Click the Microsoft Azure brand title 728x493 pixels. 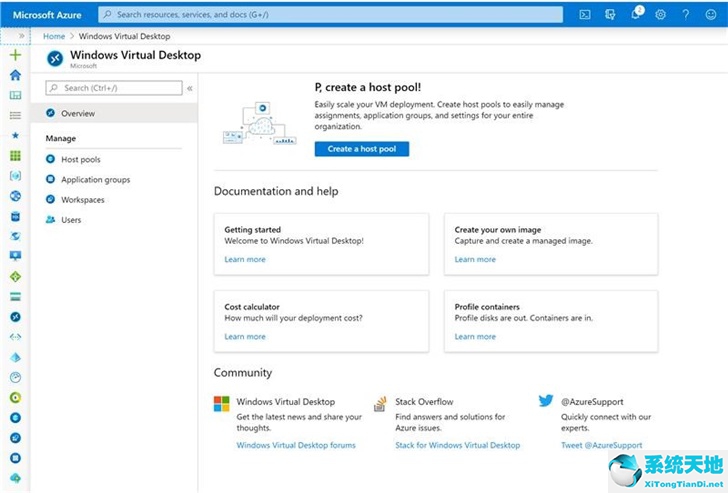tap(47, 15)
